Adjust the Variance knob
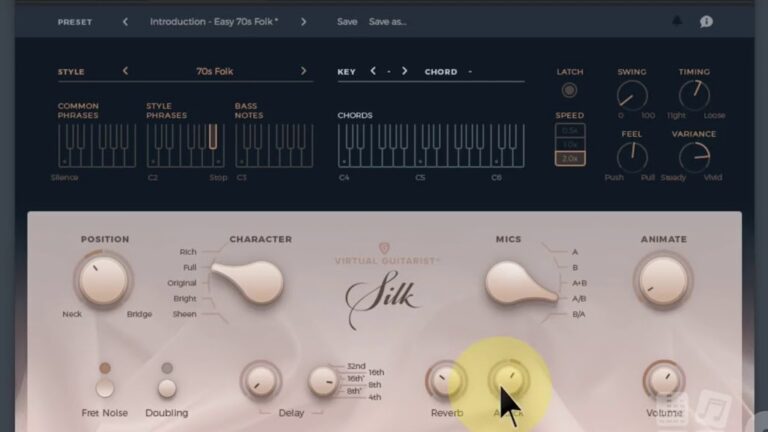Screen dimensions: 768x432 pyautogui.click(x=695, y=157)
